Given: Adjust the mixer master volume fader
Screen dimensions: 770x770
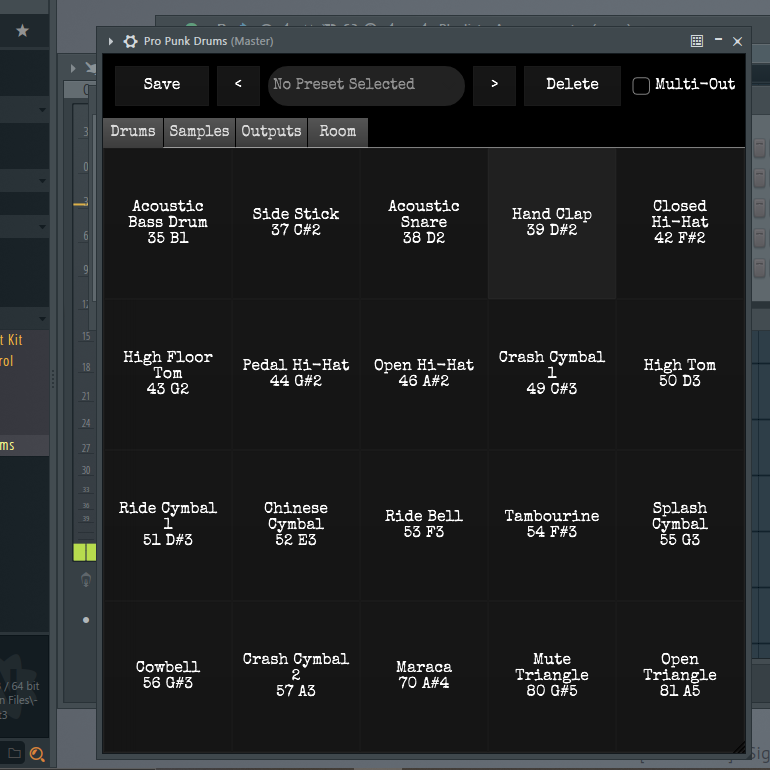Looking at the screenshot, I should point(81,203).
